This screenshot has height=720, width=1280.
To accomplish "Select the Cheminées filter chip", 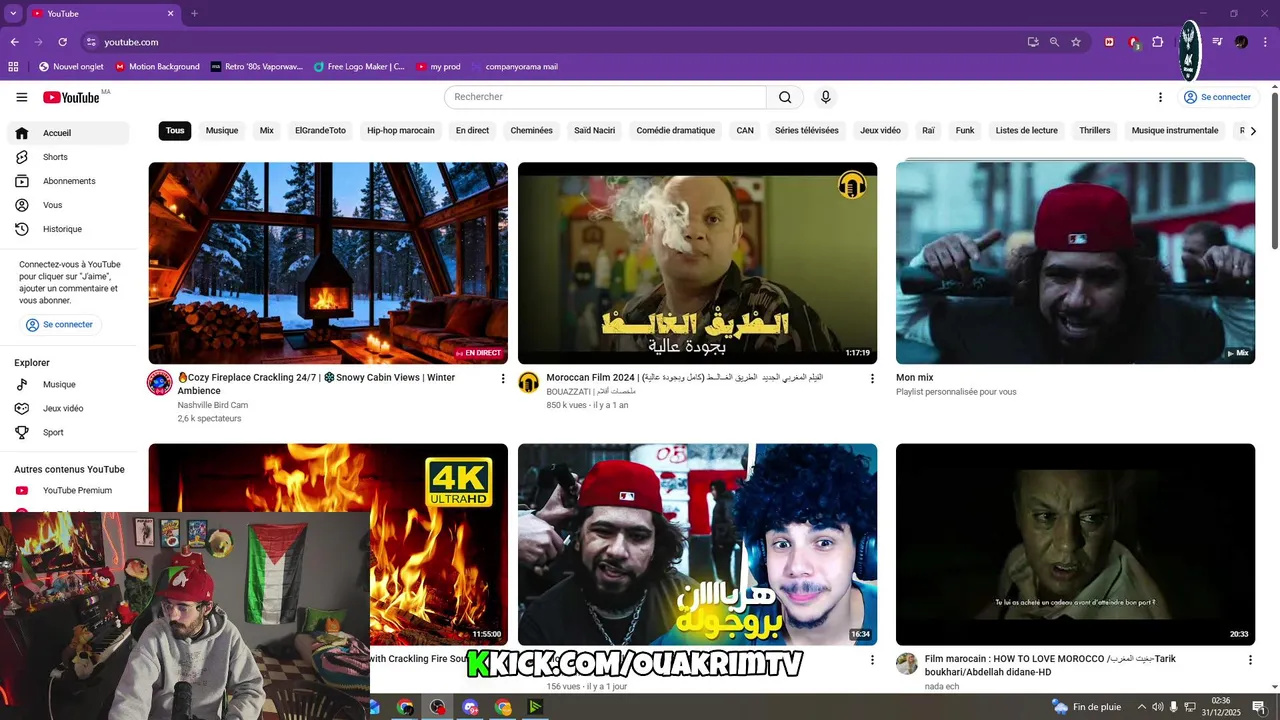I will click(531, 131).
